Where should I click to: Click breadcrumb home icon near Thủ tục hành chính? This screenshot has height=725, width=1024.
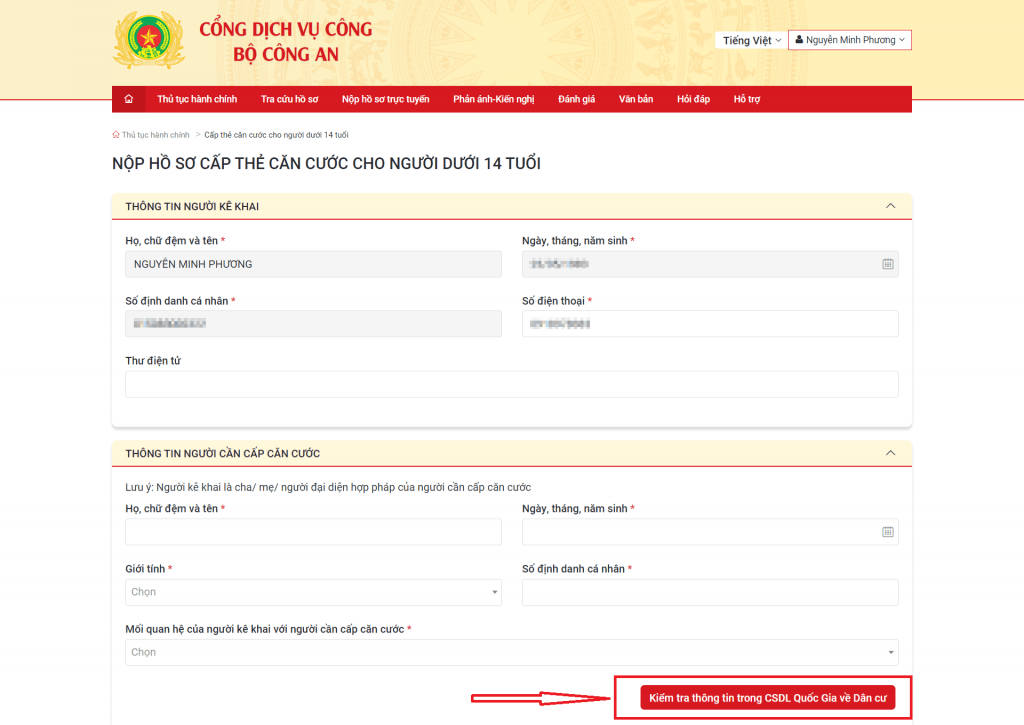[116, 135]
